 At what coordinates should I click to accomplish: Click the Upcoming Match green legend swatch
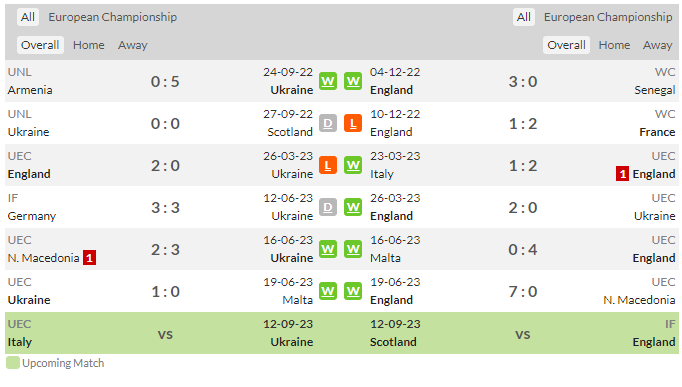(x=13, y=363)
